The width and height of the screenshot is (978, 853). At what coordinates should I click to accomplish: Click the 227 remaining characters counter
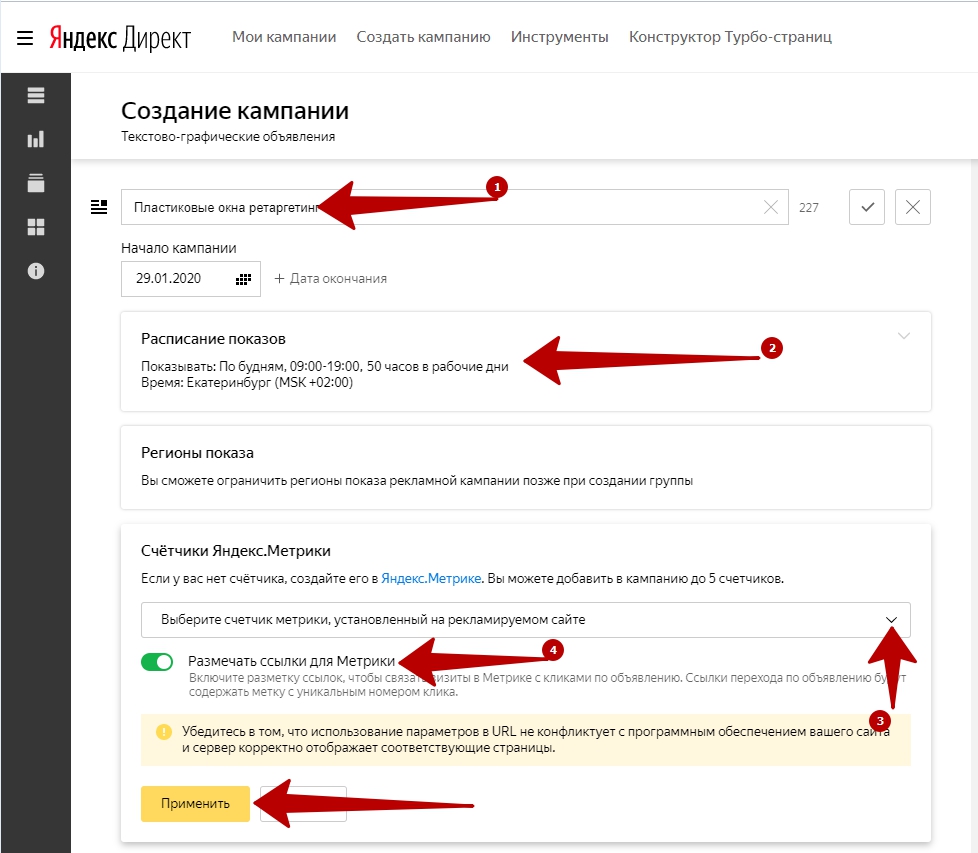809,208
